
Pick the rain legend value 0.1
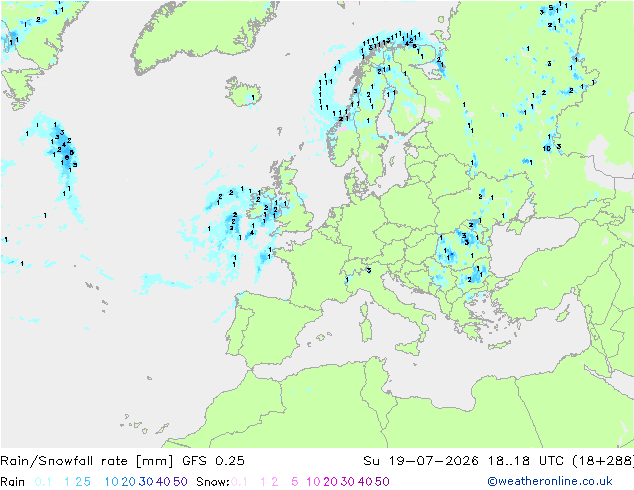pyautogui.click(x=43, y=482)
